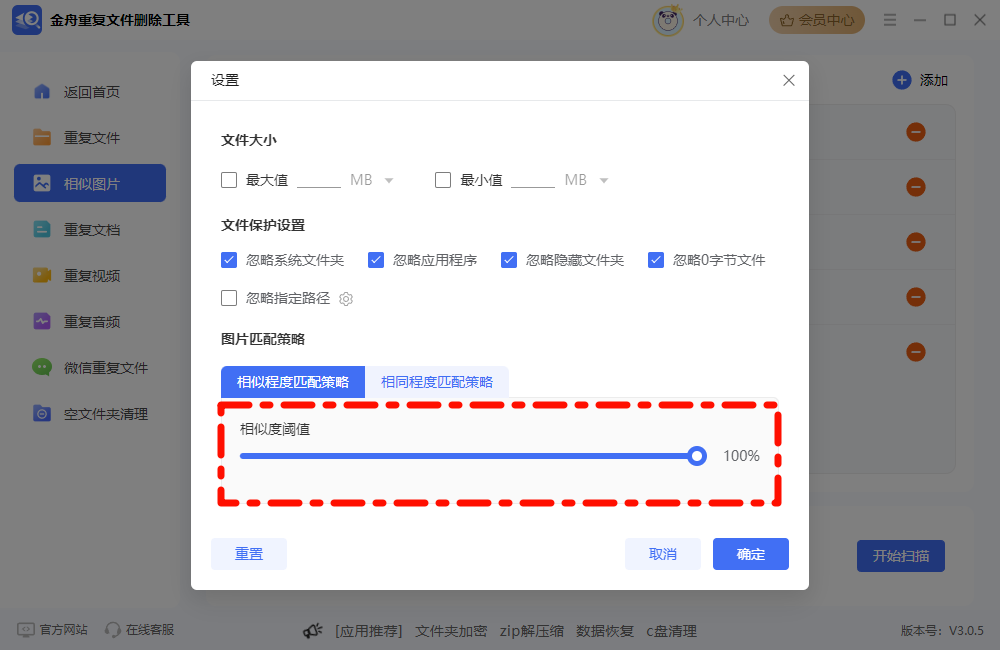Click the 取消 button
Viewport: 1000px width, 650px height.
click(x=663, y=554)
